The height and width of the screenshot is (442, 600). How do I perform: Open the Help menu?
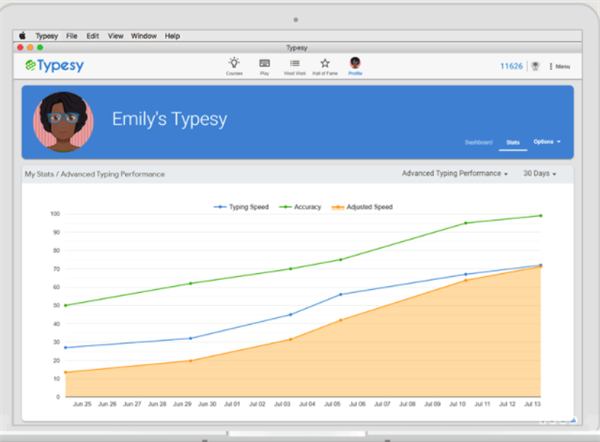(x=172, y=36)
